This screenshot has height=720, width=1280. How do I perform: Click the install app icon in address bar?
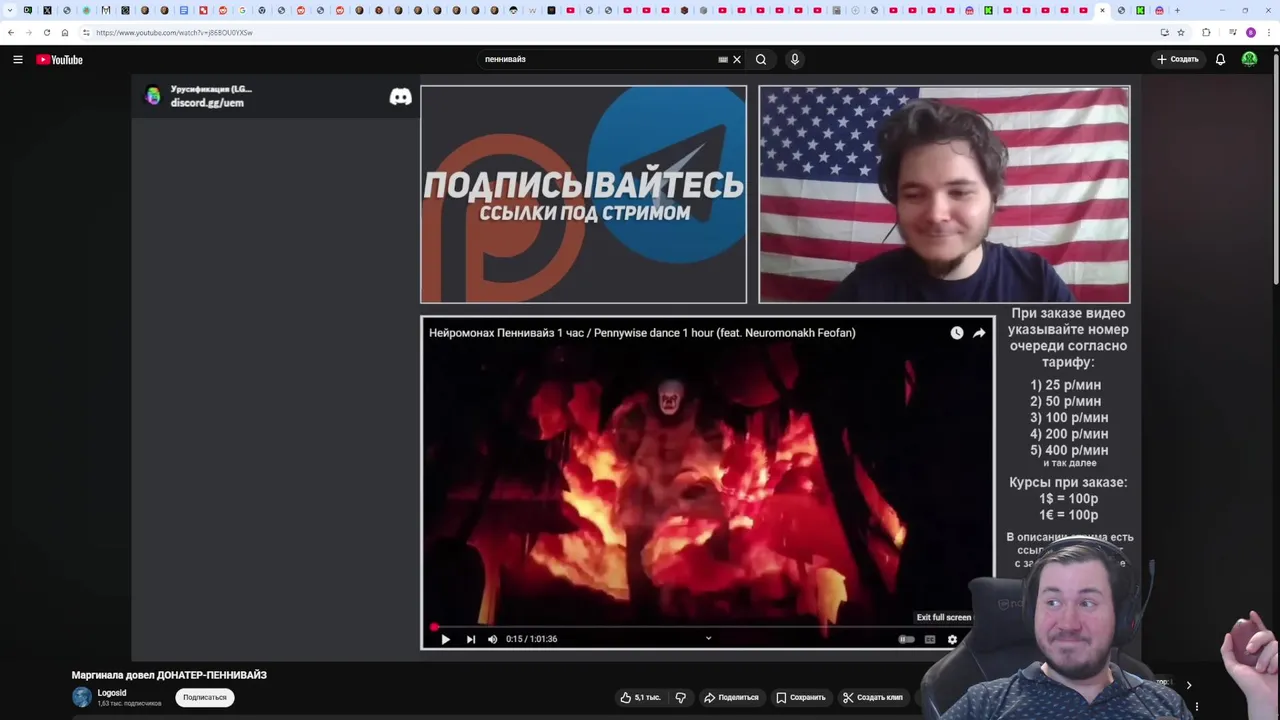1164,32
